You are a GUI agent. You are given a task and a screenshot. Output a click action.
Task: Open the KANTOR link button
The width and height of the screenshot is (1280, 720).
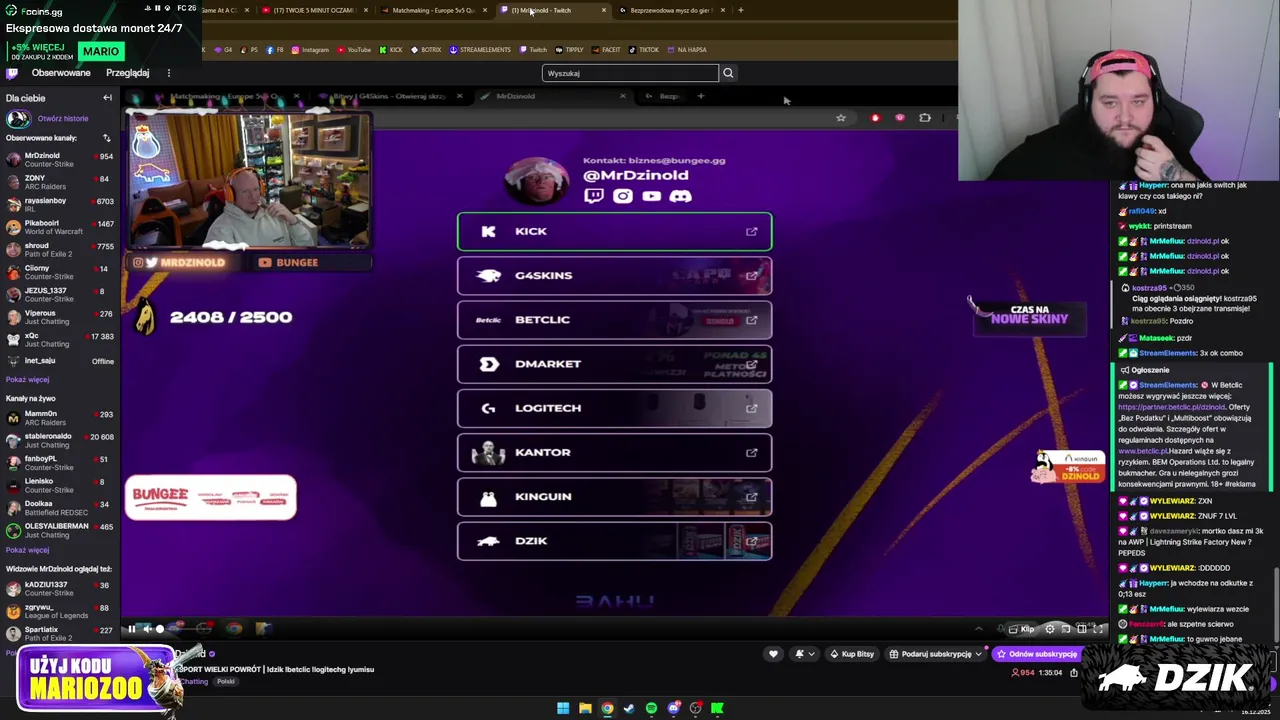615,452
